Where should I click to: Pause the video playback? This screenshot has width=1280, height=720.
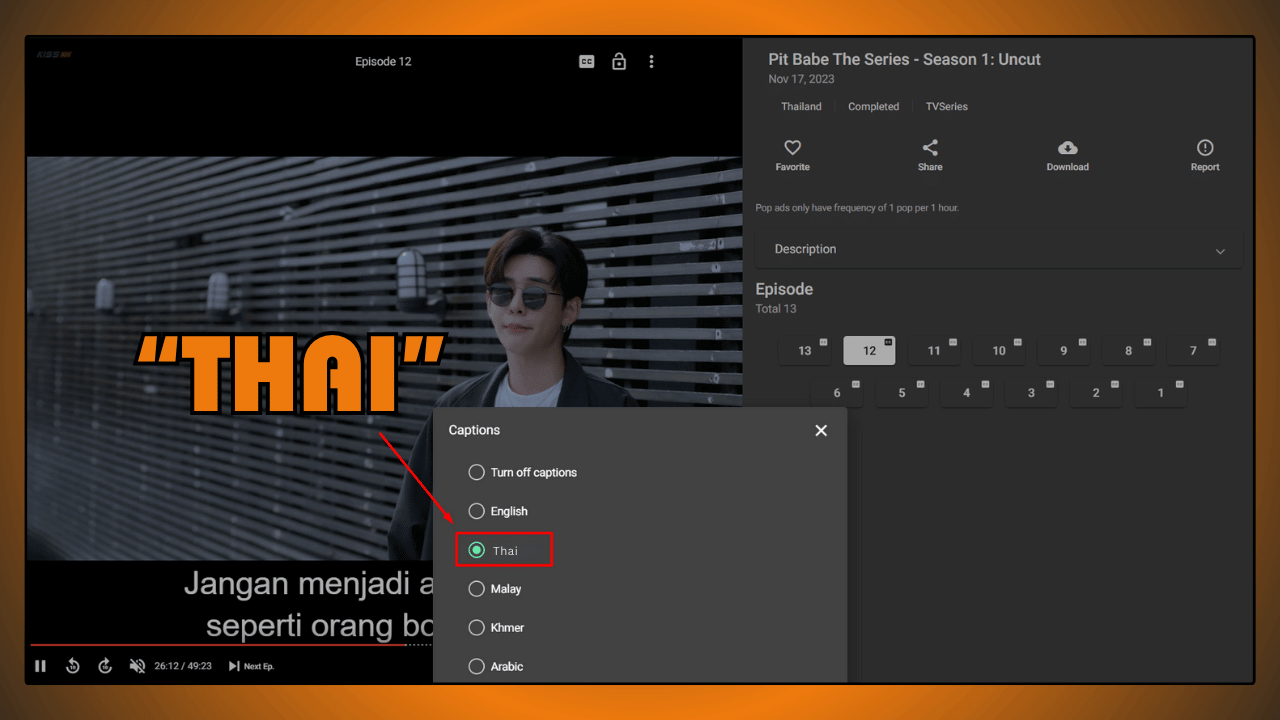[x=41, y=666]
